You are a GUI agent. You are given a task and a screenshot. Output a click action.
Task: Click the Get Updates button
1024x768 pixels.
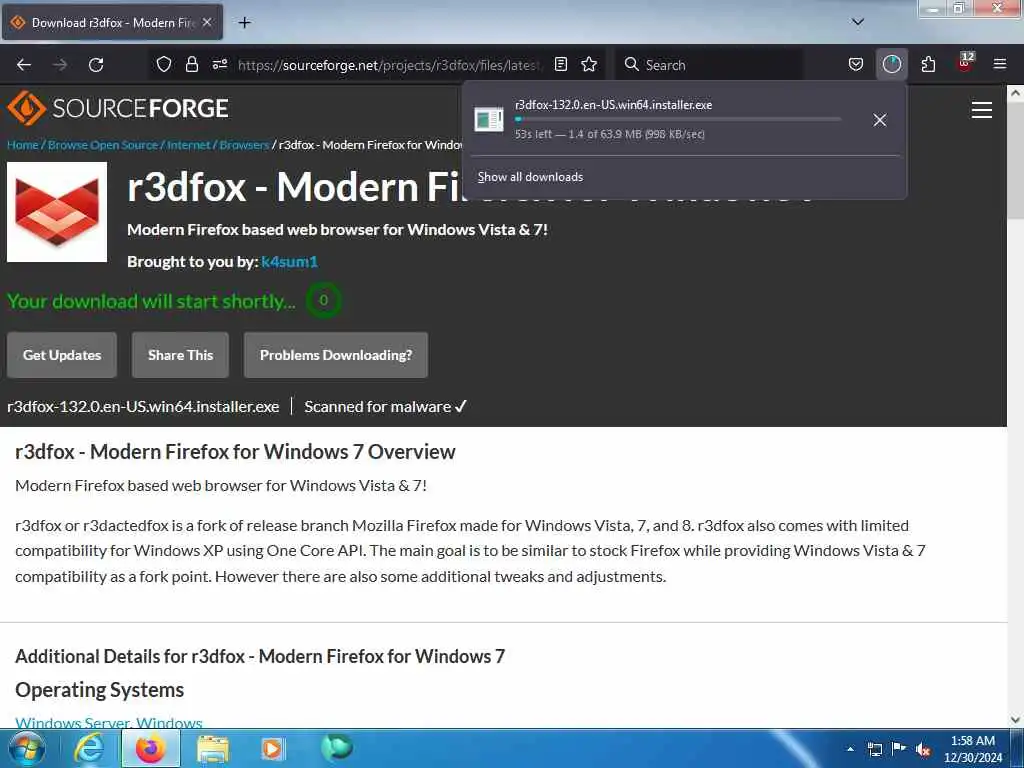(x=62, y=355)
